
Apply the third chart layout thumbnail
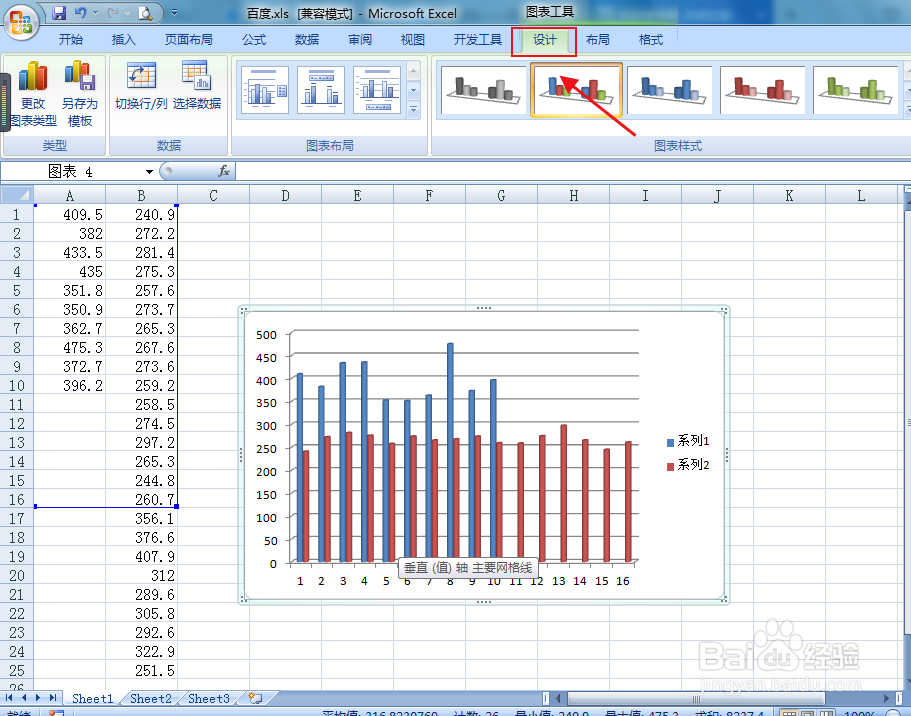[x=376, y=90]
